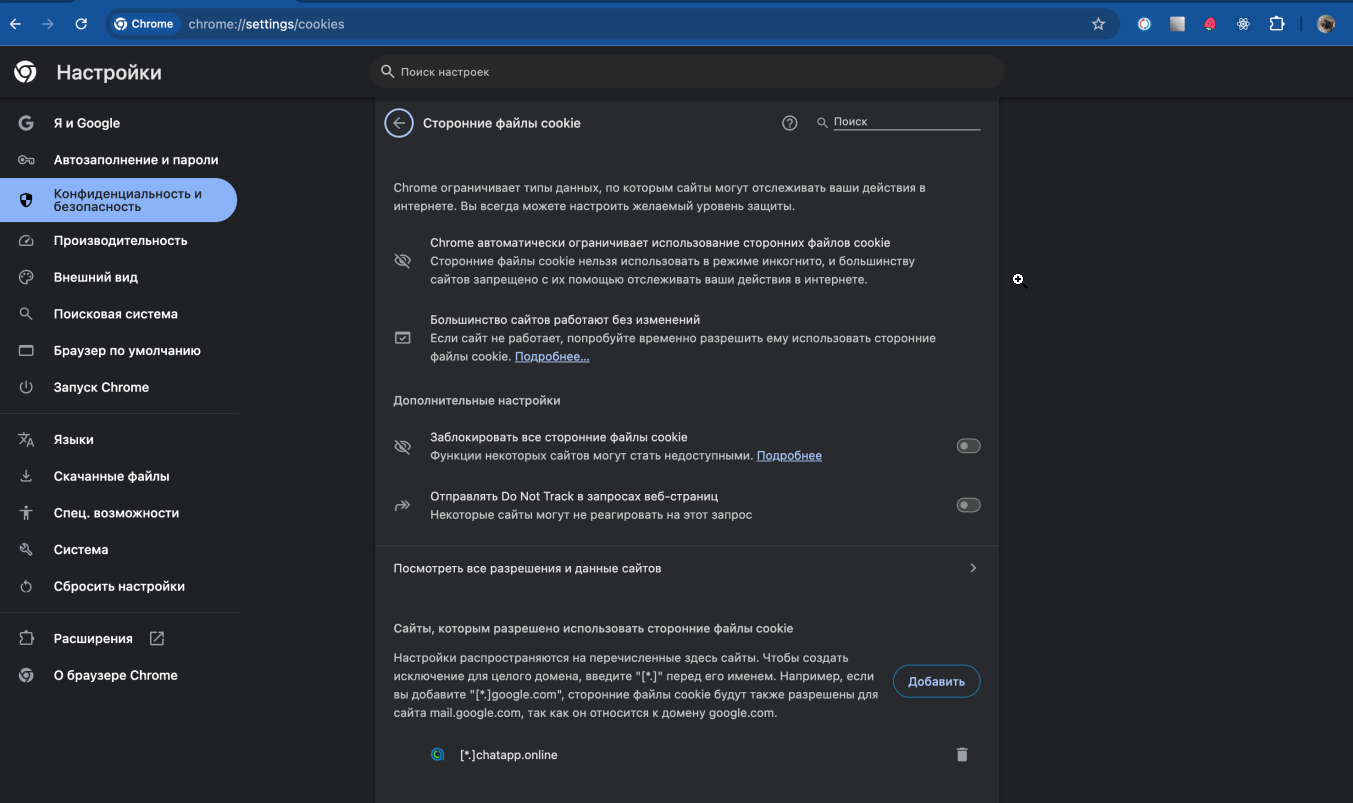This screenshot has height=803, width=1353.
Task: Bookmark this page with the star icon
Action: coord(1098,24)
